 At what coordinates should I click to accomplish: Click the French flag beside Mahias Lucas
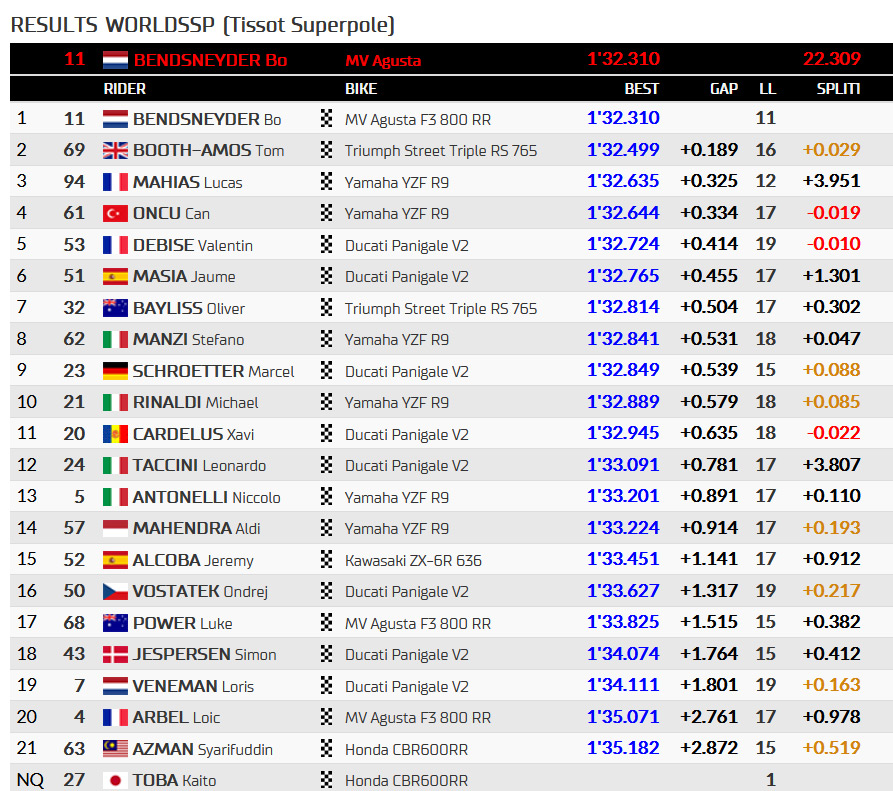point(115,182)
